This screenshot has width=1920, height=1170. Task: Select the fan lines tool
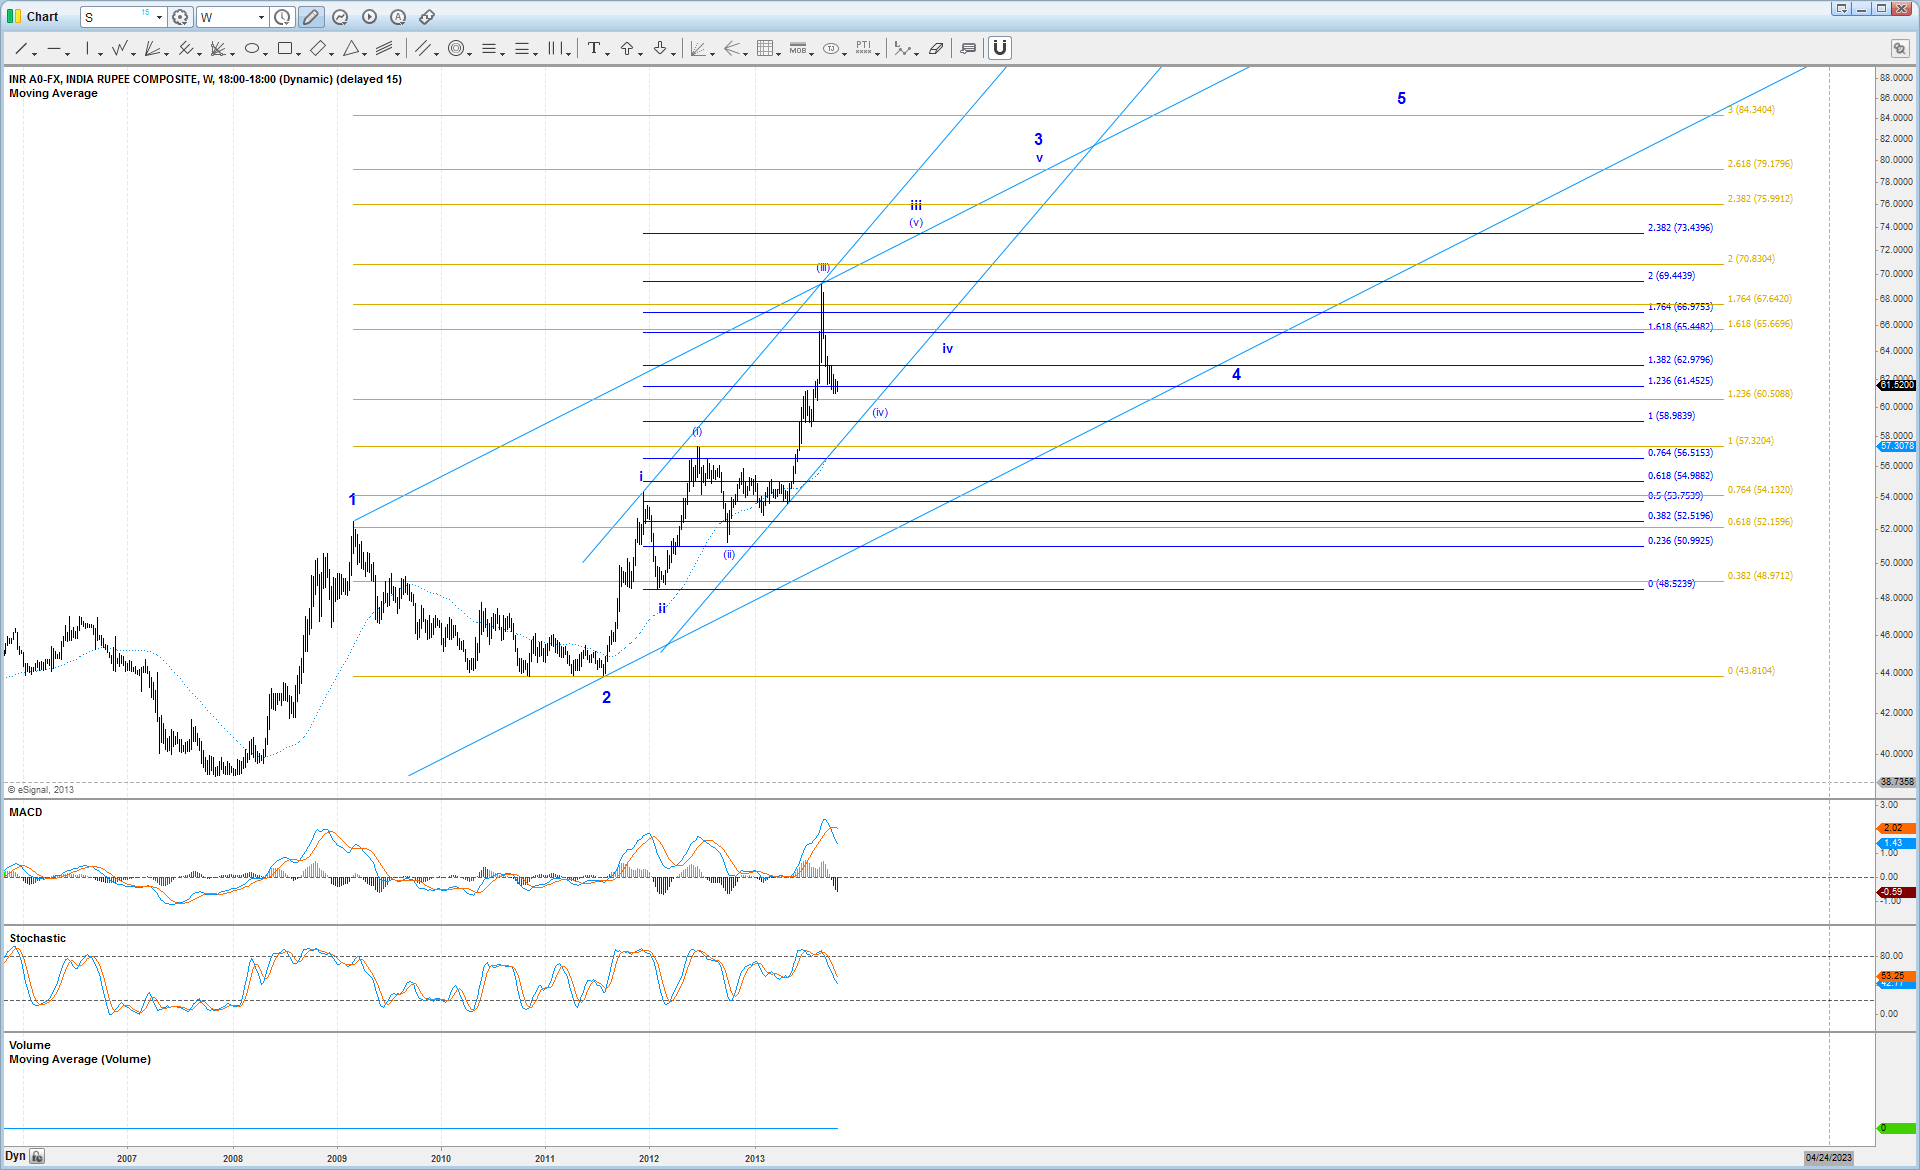click(x=153, y=48)
